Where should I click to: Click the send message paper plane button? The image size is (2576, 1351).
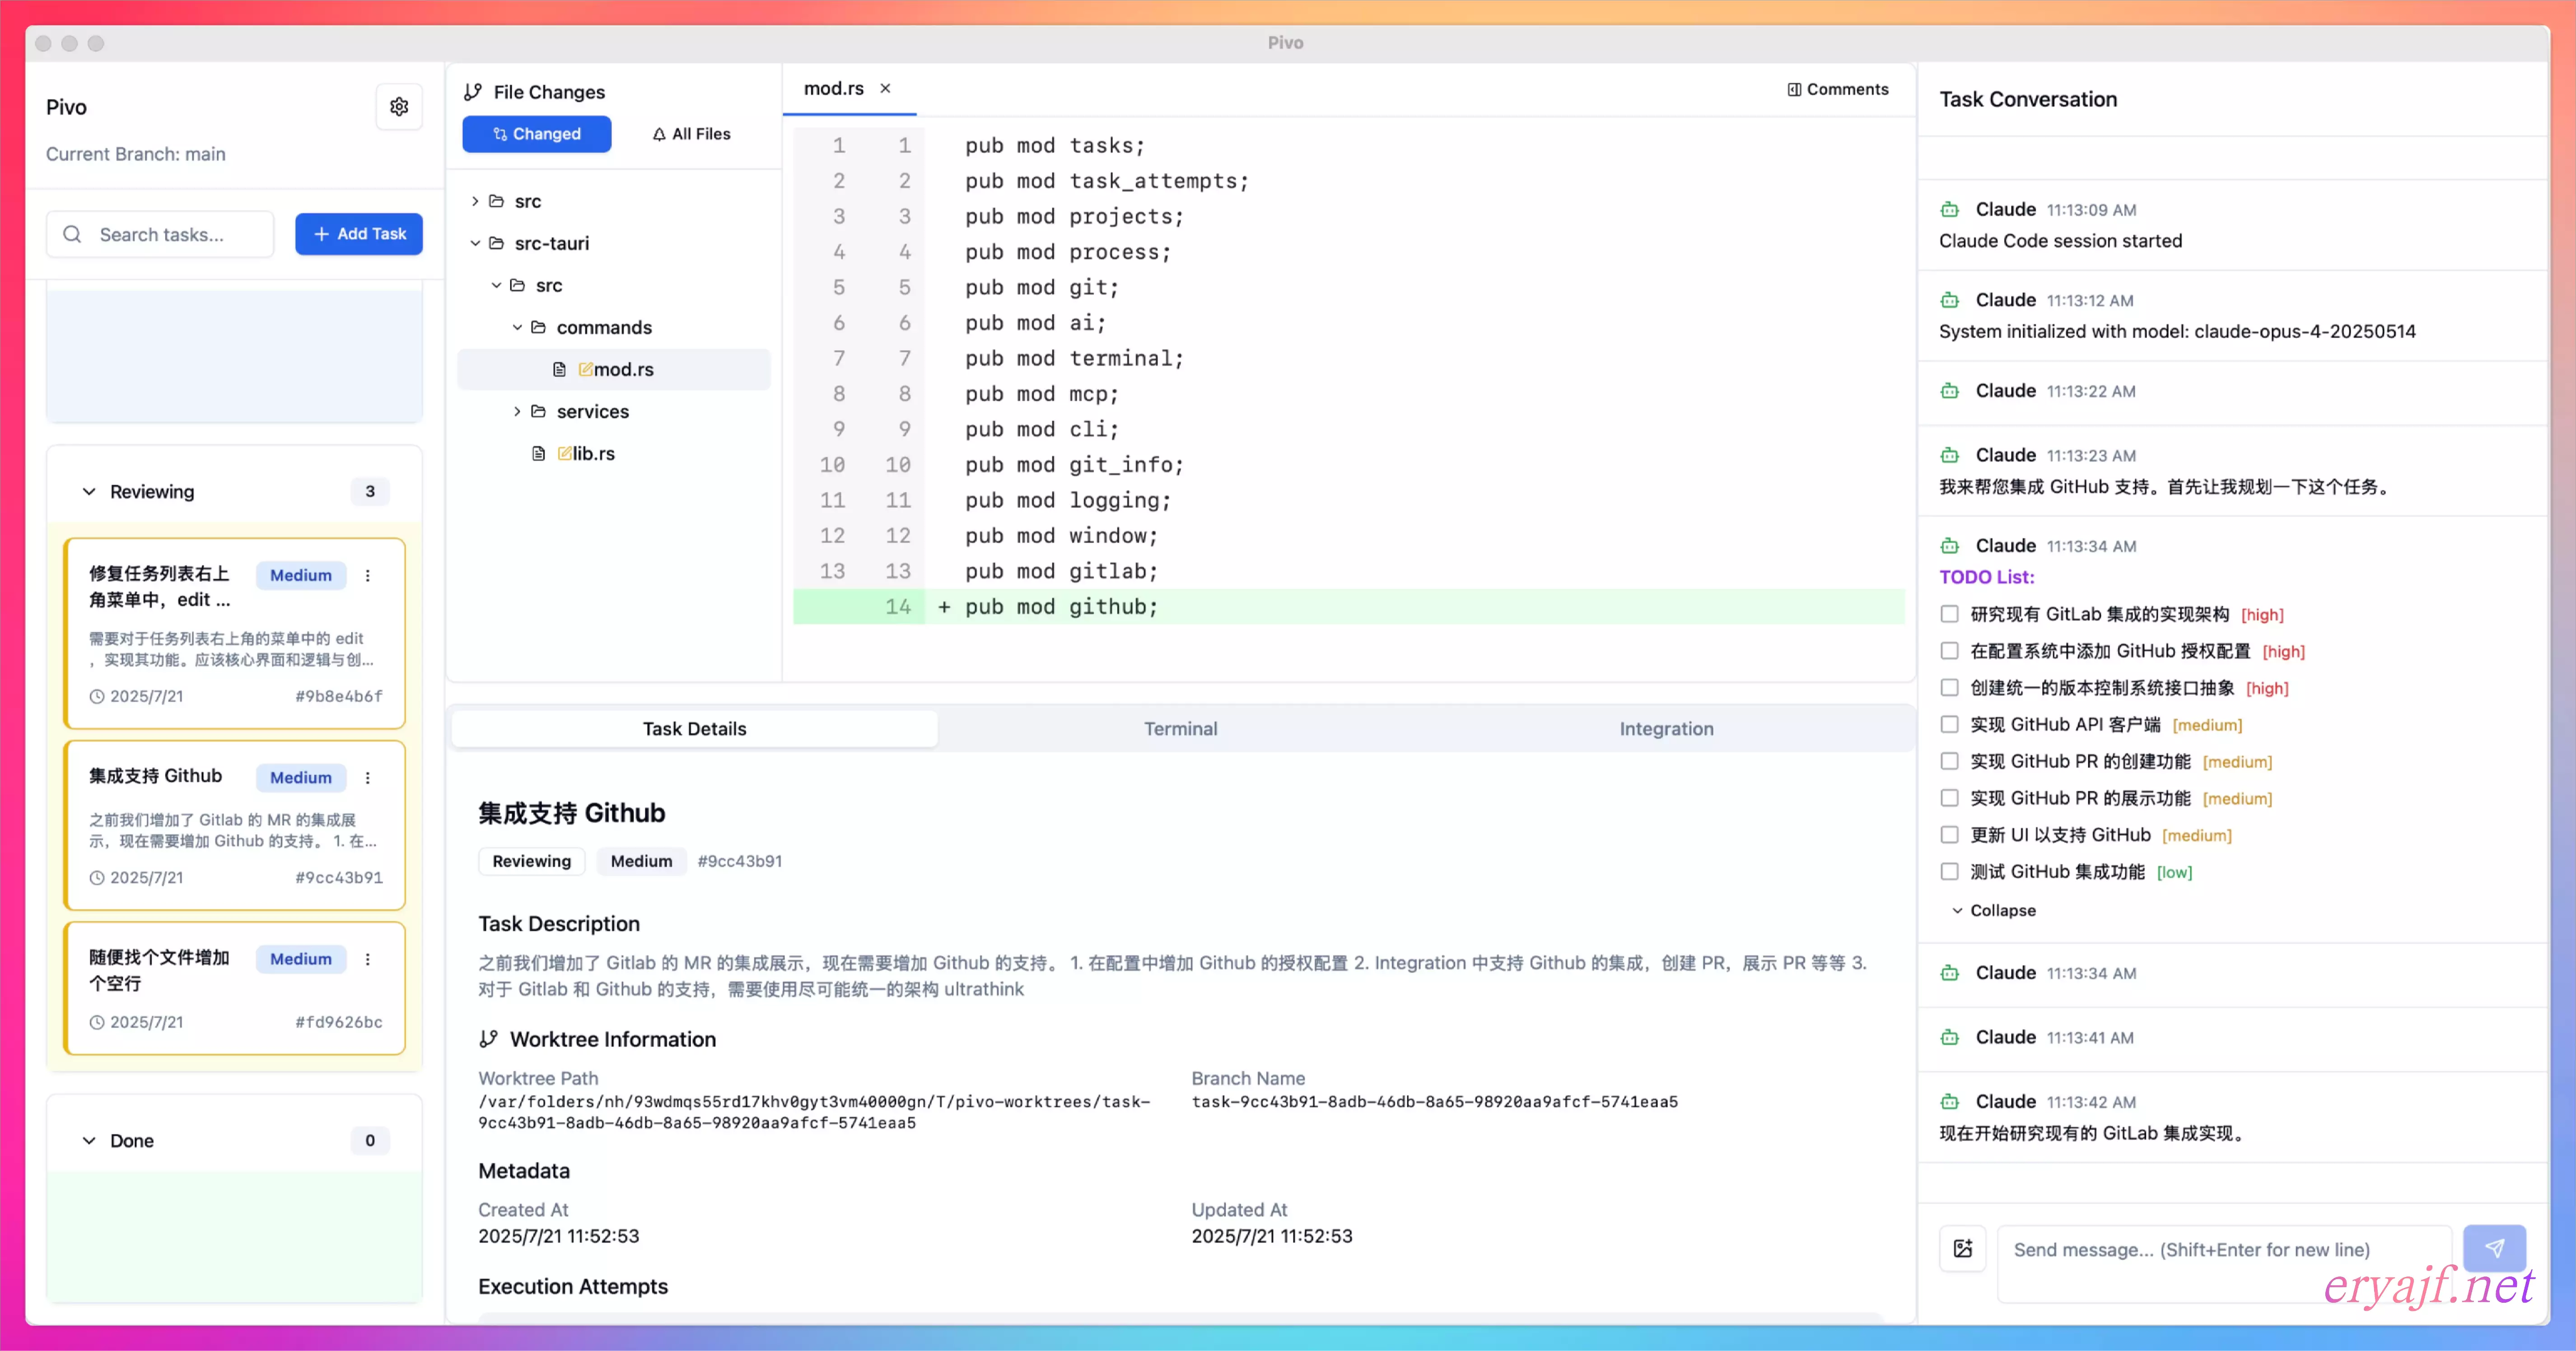pos(2494,1248)
